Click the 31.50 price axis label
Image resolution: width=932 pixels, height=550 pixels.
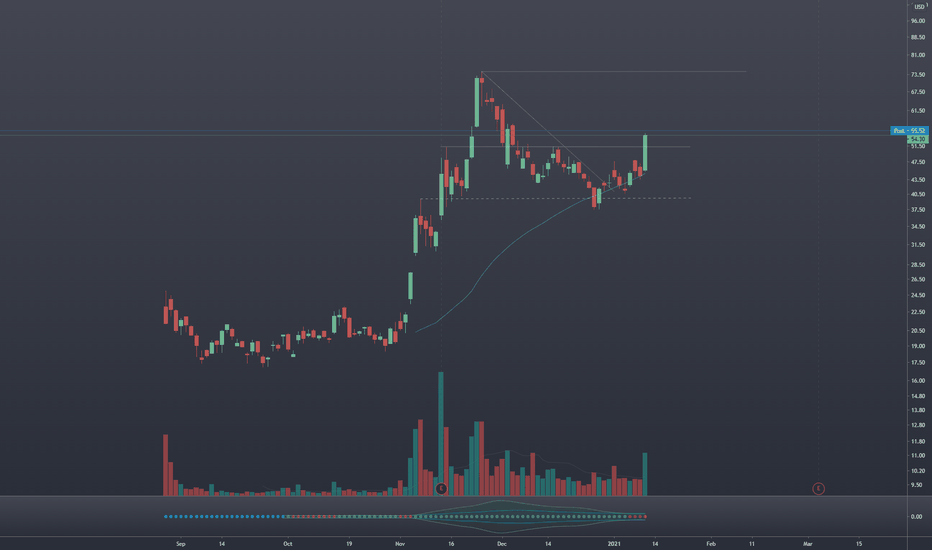click(918, 244)
